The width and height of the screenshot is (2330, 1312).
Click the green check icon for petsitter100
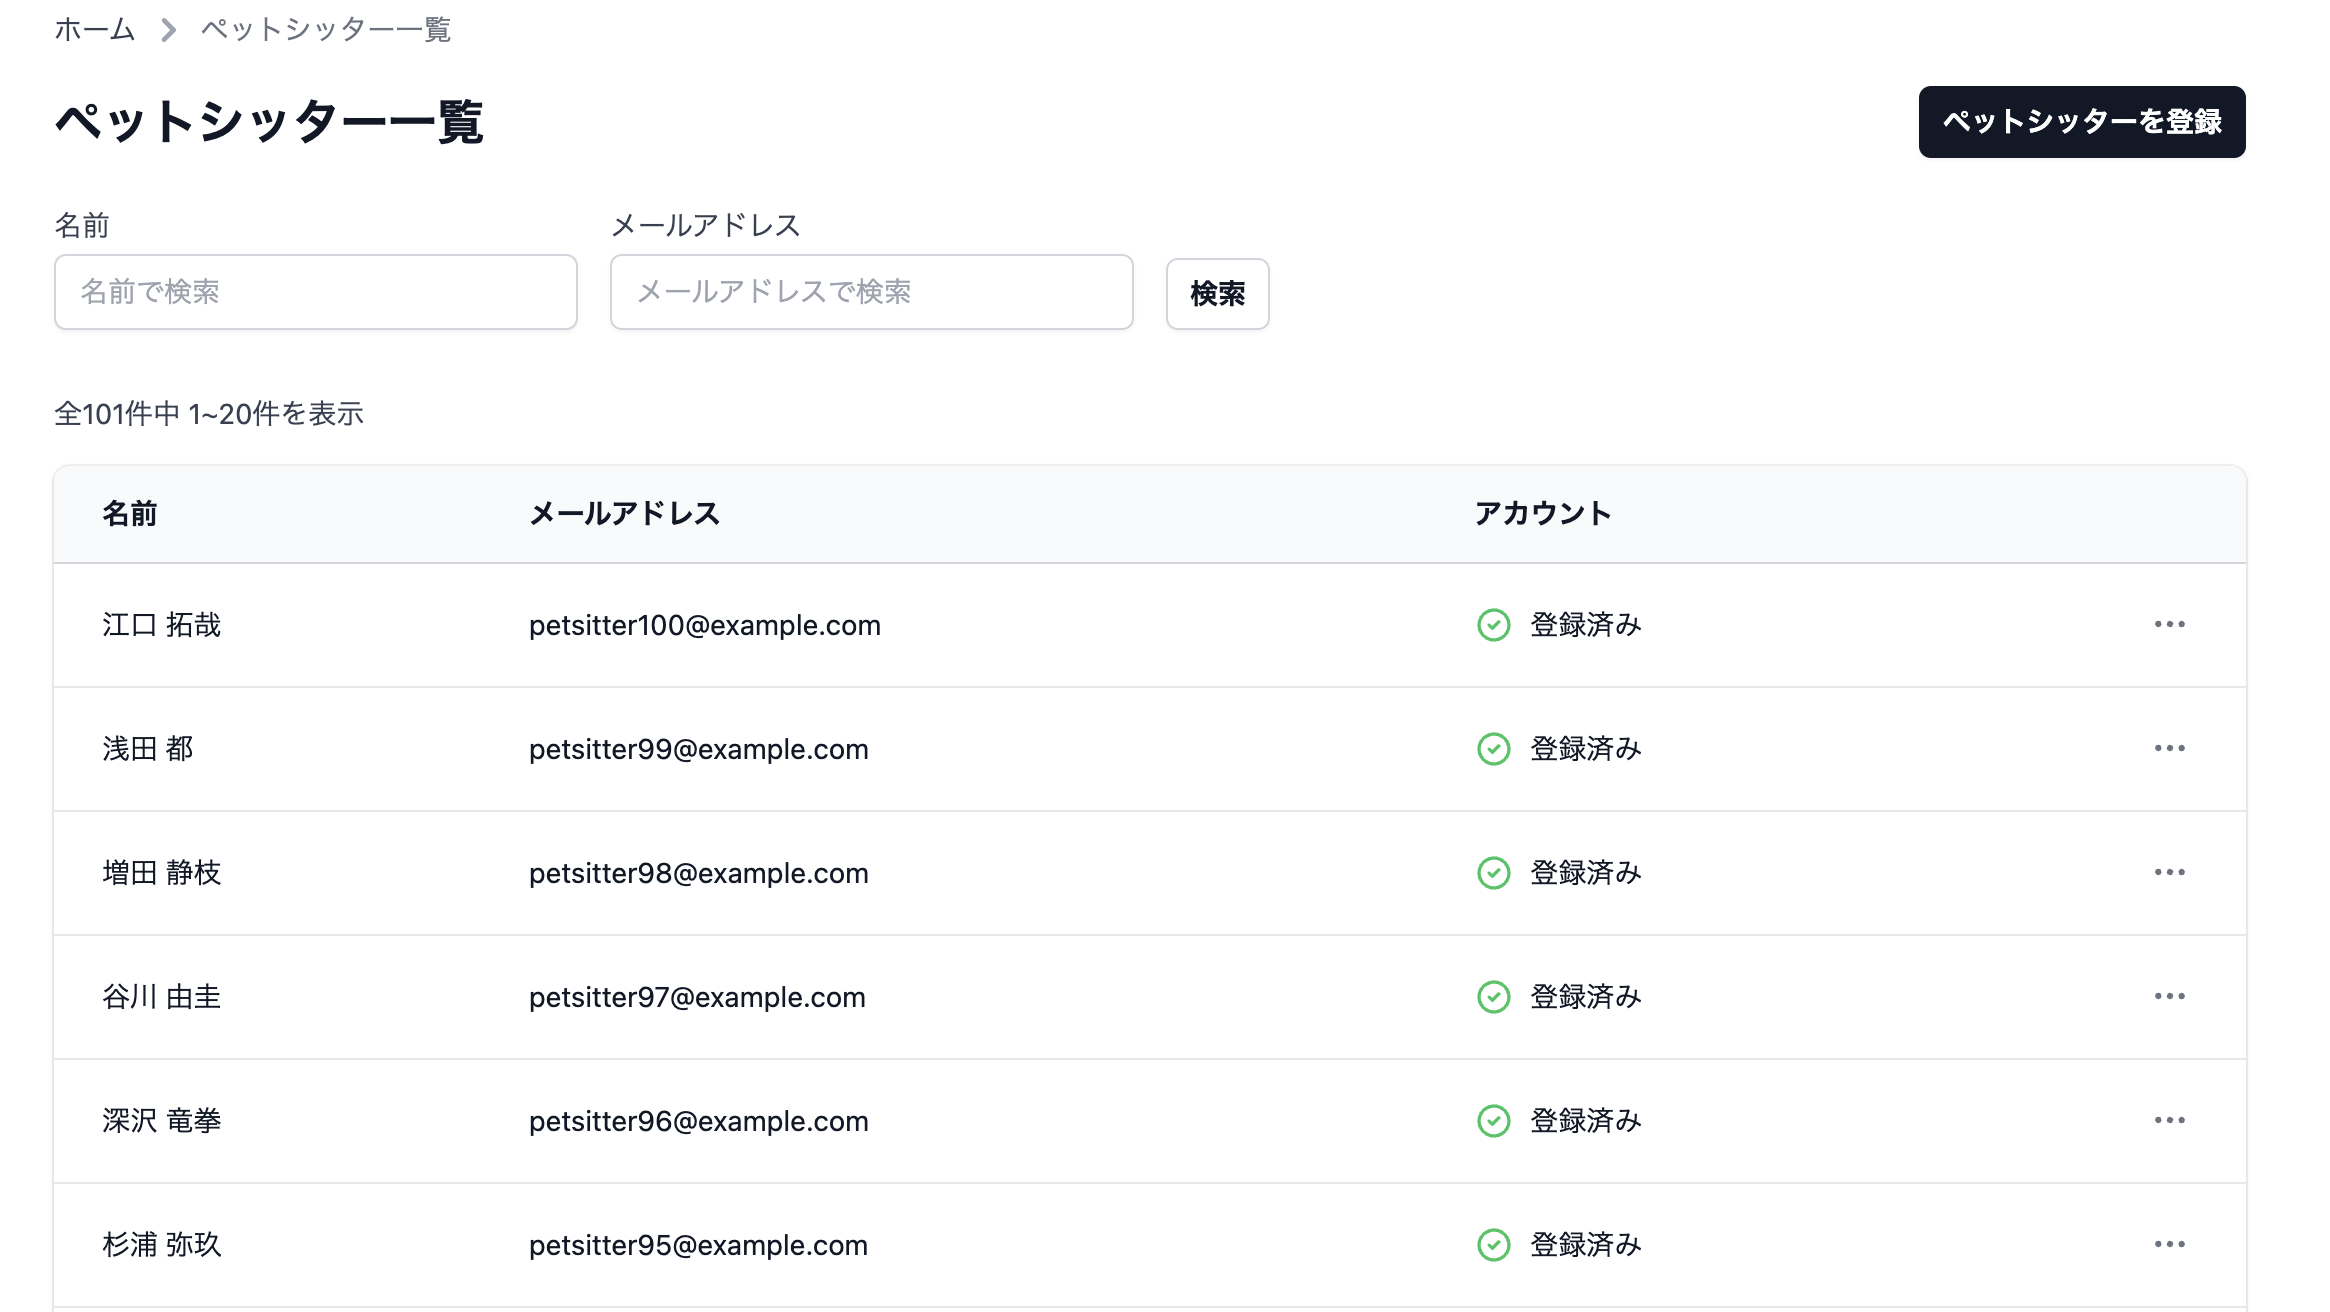(1493, 625)
